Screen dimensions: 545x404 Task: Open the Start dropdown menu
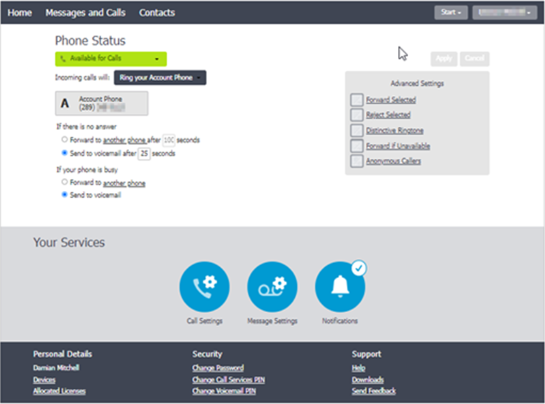(451, 13)
